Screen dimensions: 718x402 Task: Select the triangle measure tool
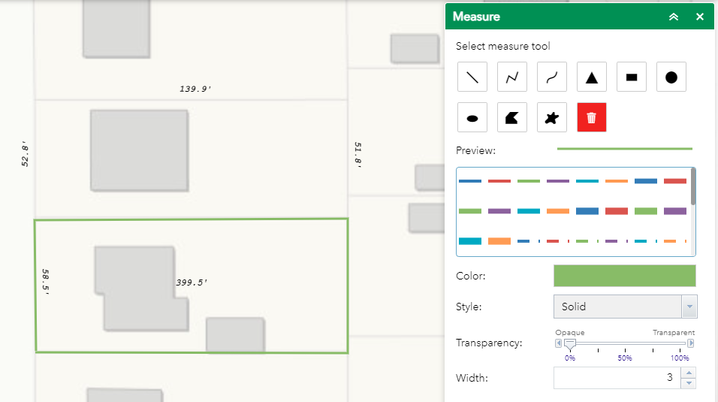click(592, 77)
